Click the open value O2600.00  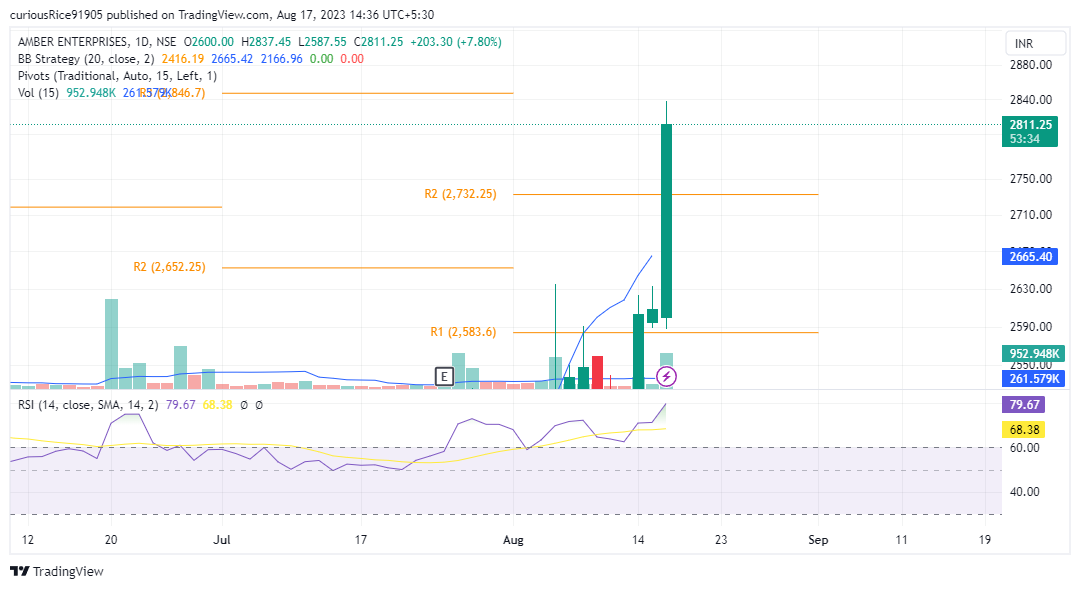point(209,42)
